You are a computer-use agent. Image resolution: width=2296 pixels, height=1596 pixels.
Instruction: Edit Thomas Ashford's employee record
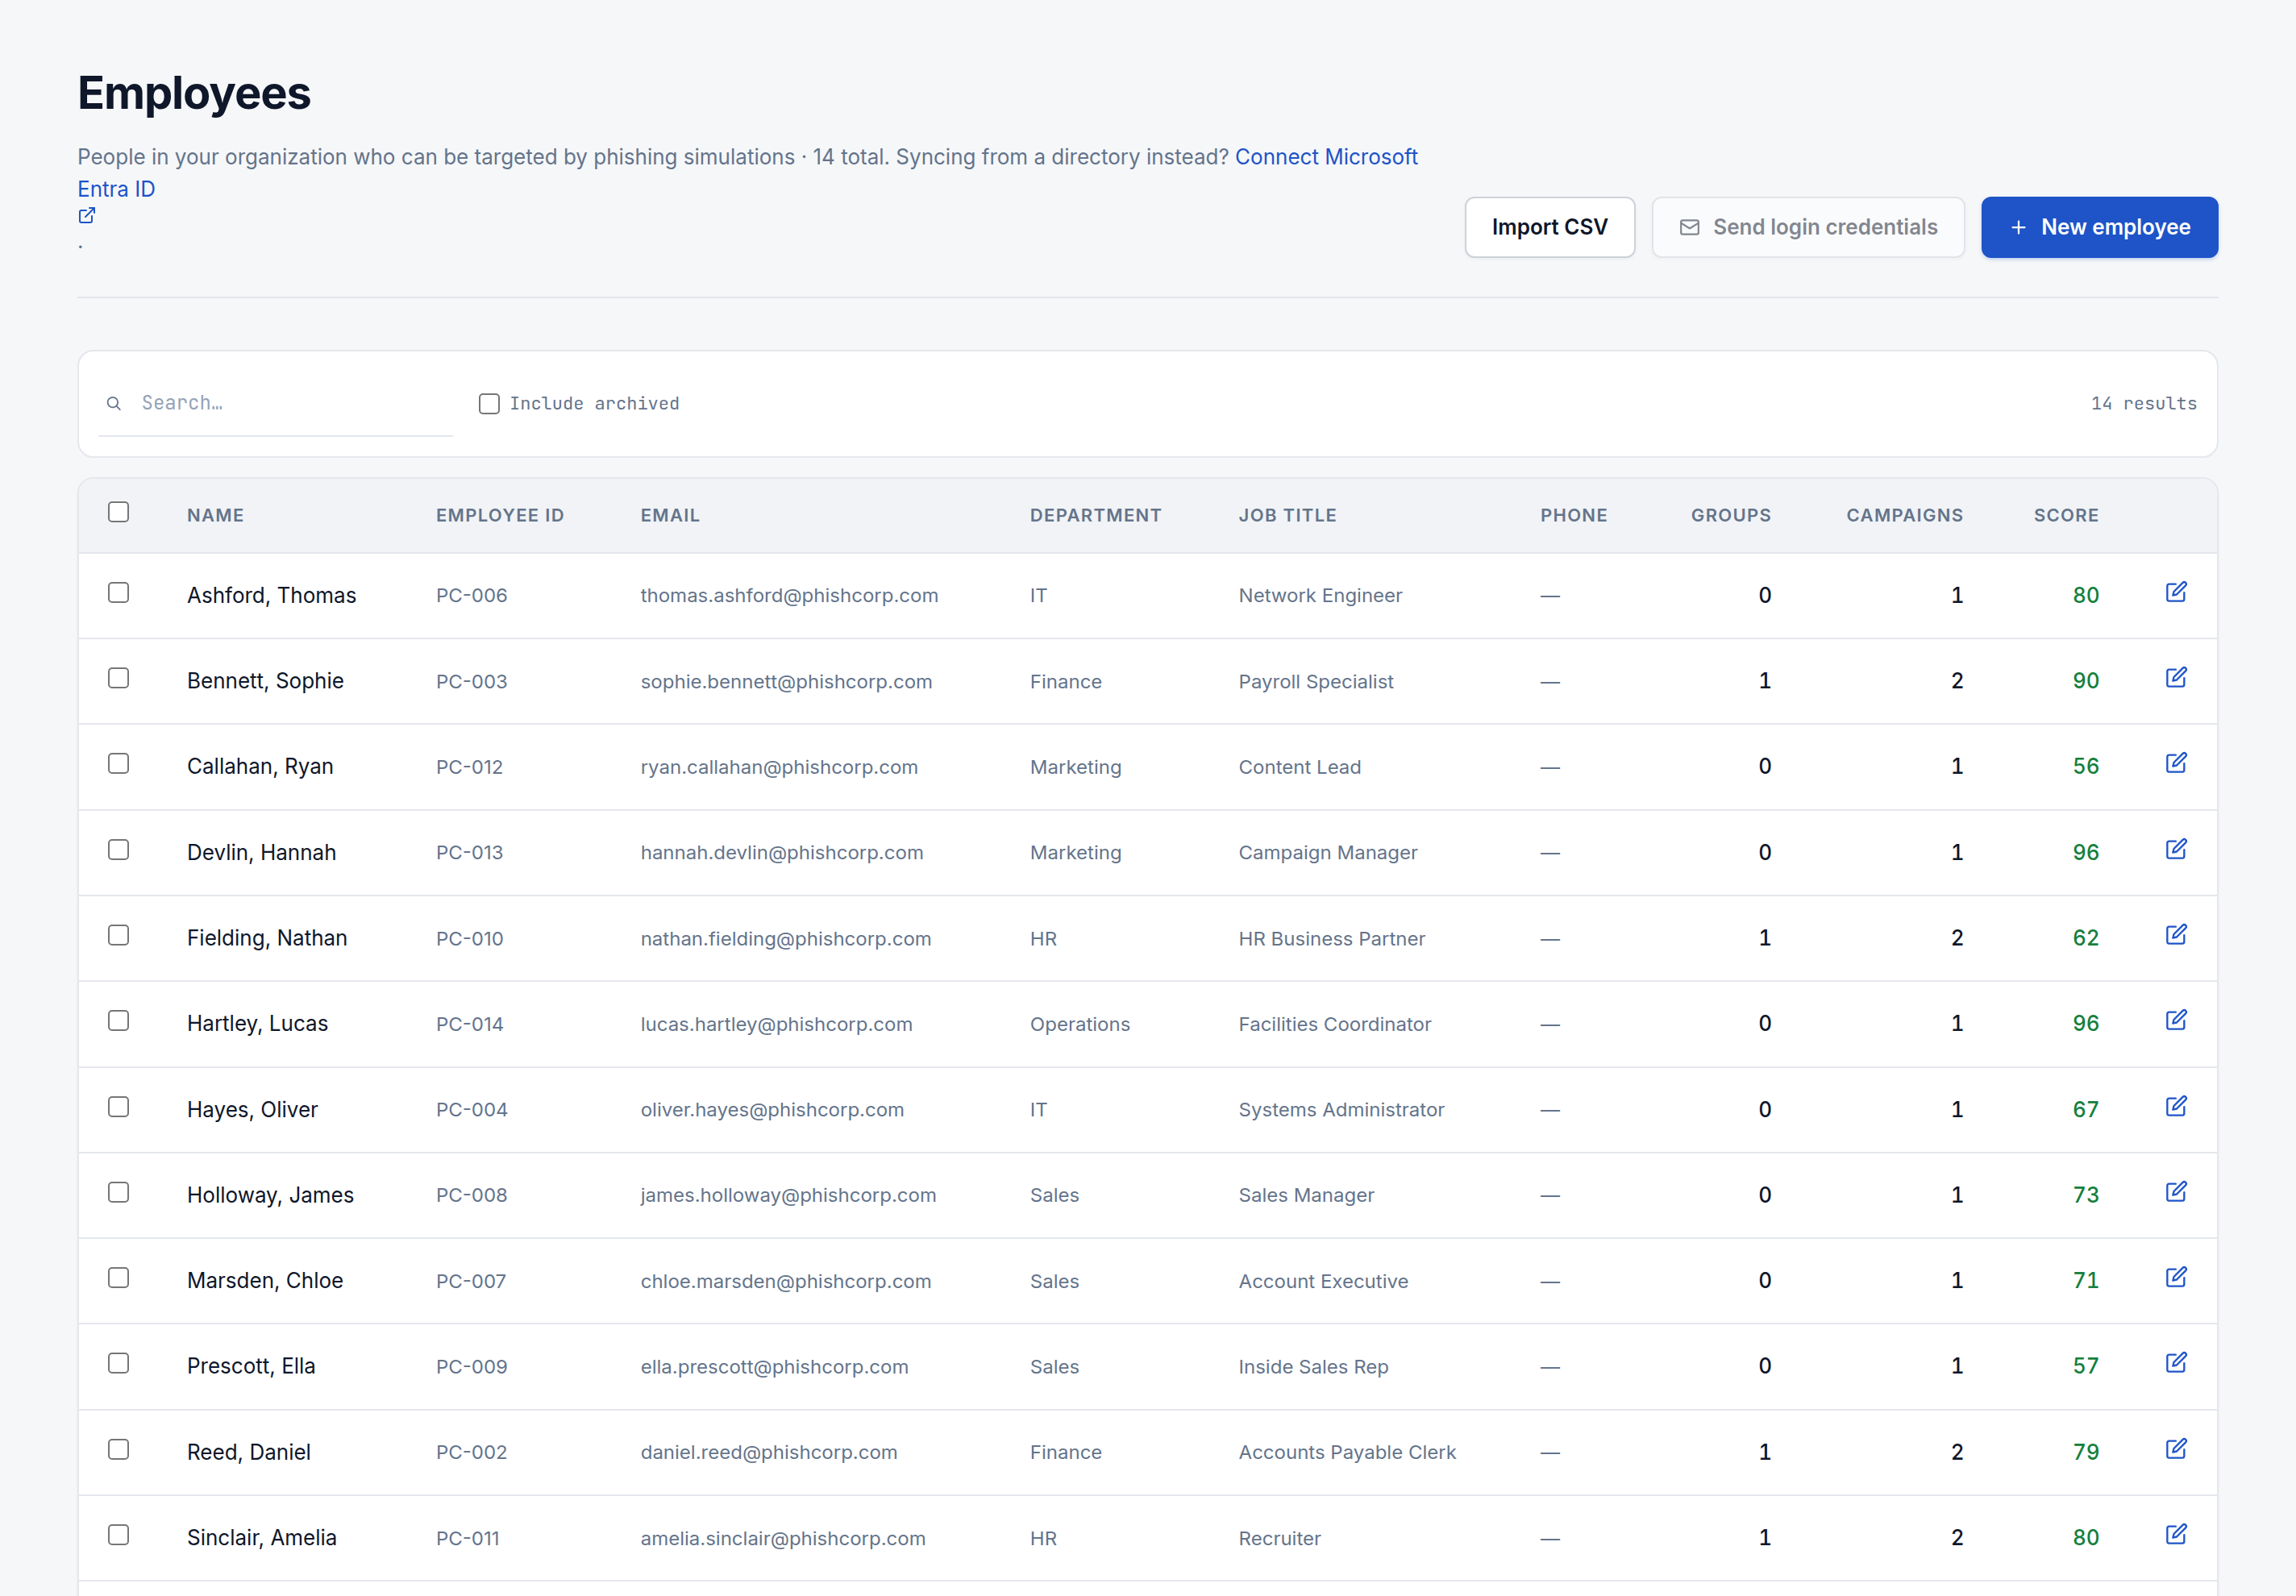(x=2176, y=592)
